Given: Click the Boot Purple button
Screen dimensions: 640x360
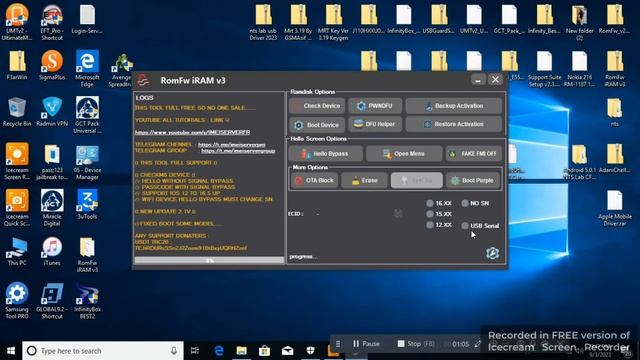Looking at the screenshot, I should coord(473,180).
